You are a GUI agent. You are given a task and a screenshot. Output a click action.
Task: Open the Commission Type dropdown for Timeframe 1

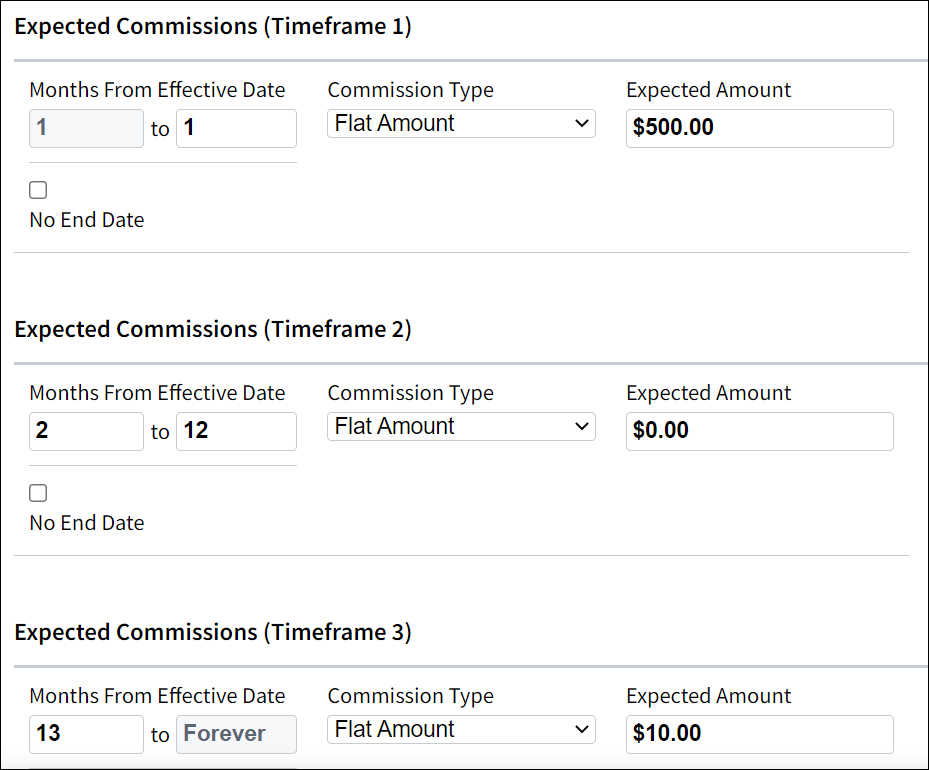pos(460,122)
